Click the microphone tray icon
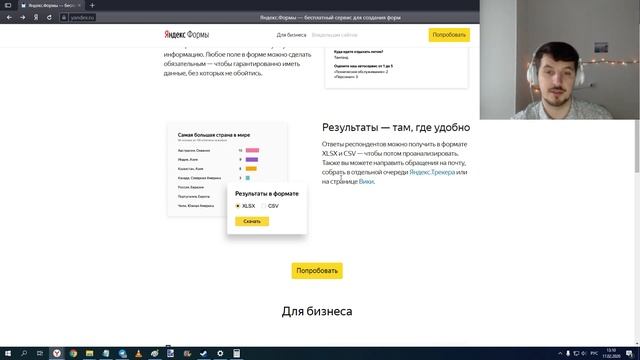The image size is (640, 360). pyautogui.click(x=568, y=353)
